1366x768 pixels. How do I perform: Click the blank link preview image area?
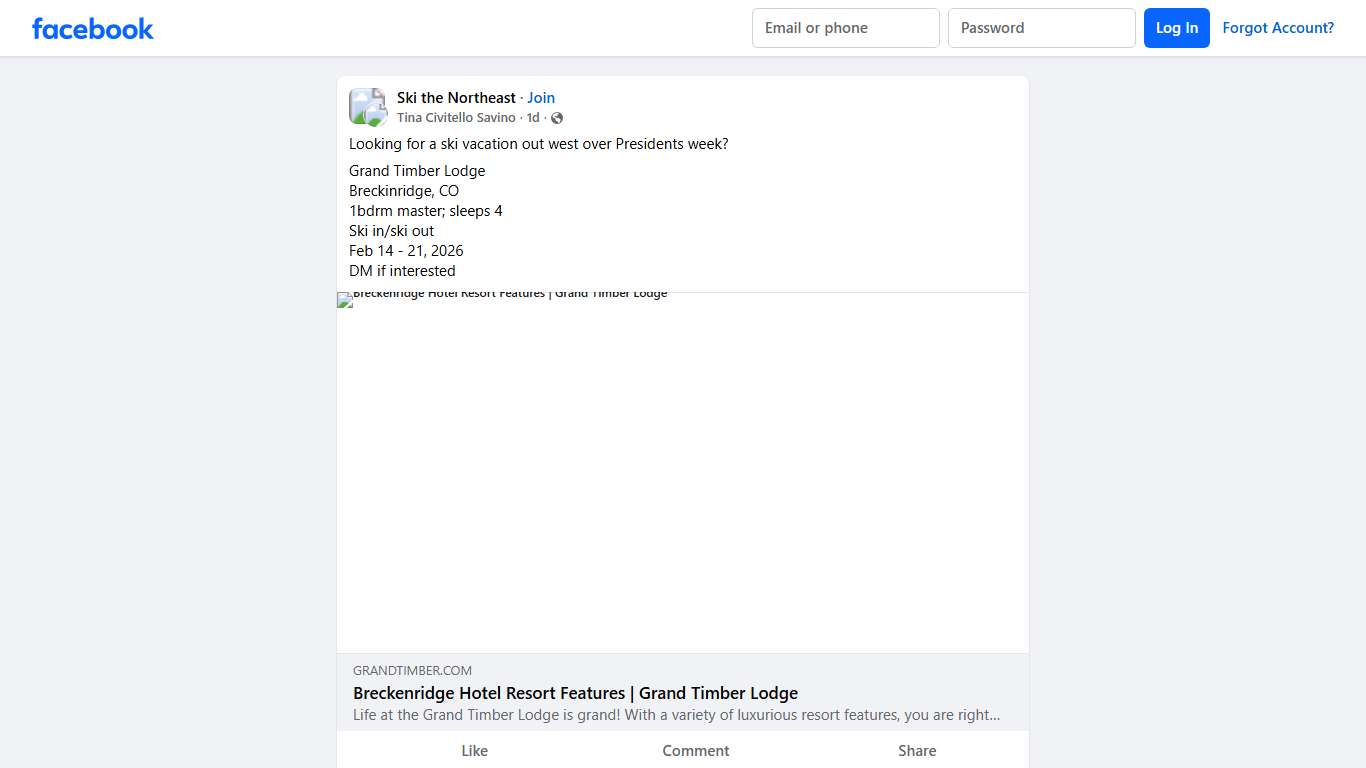pos(682,480)
